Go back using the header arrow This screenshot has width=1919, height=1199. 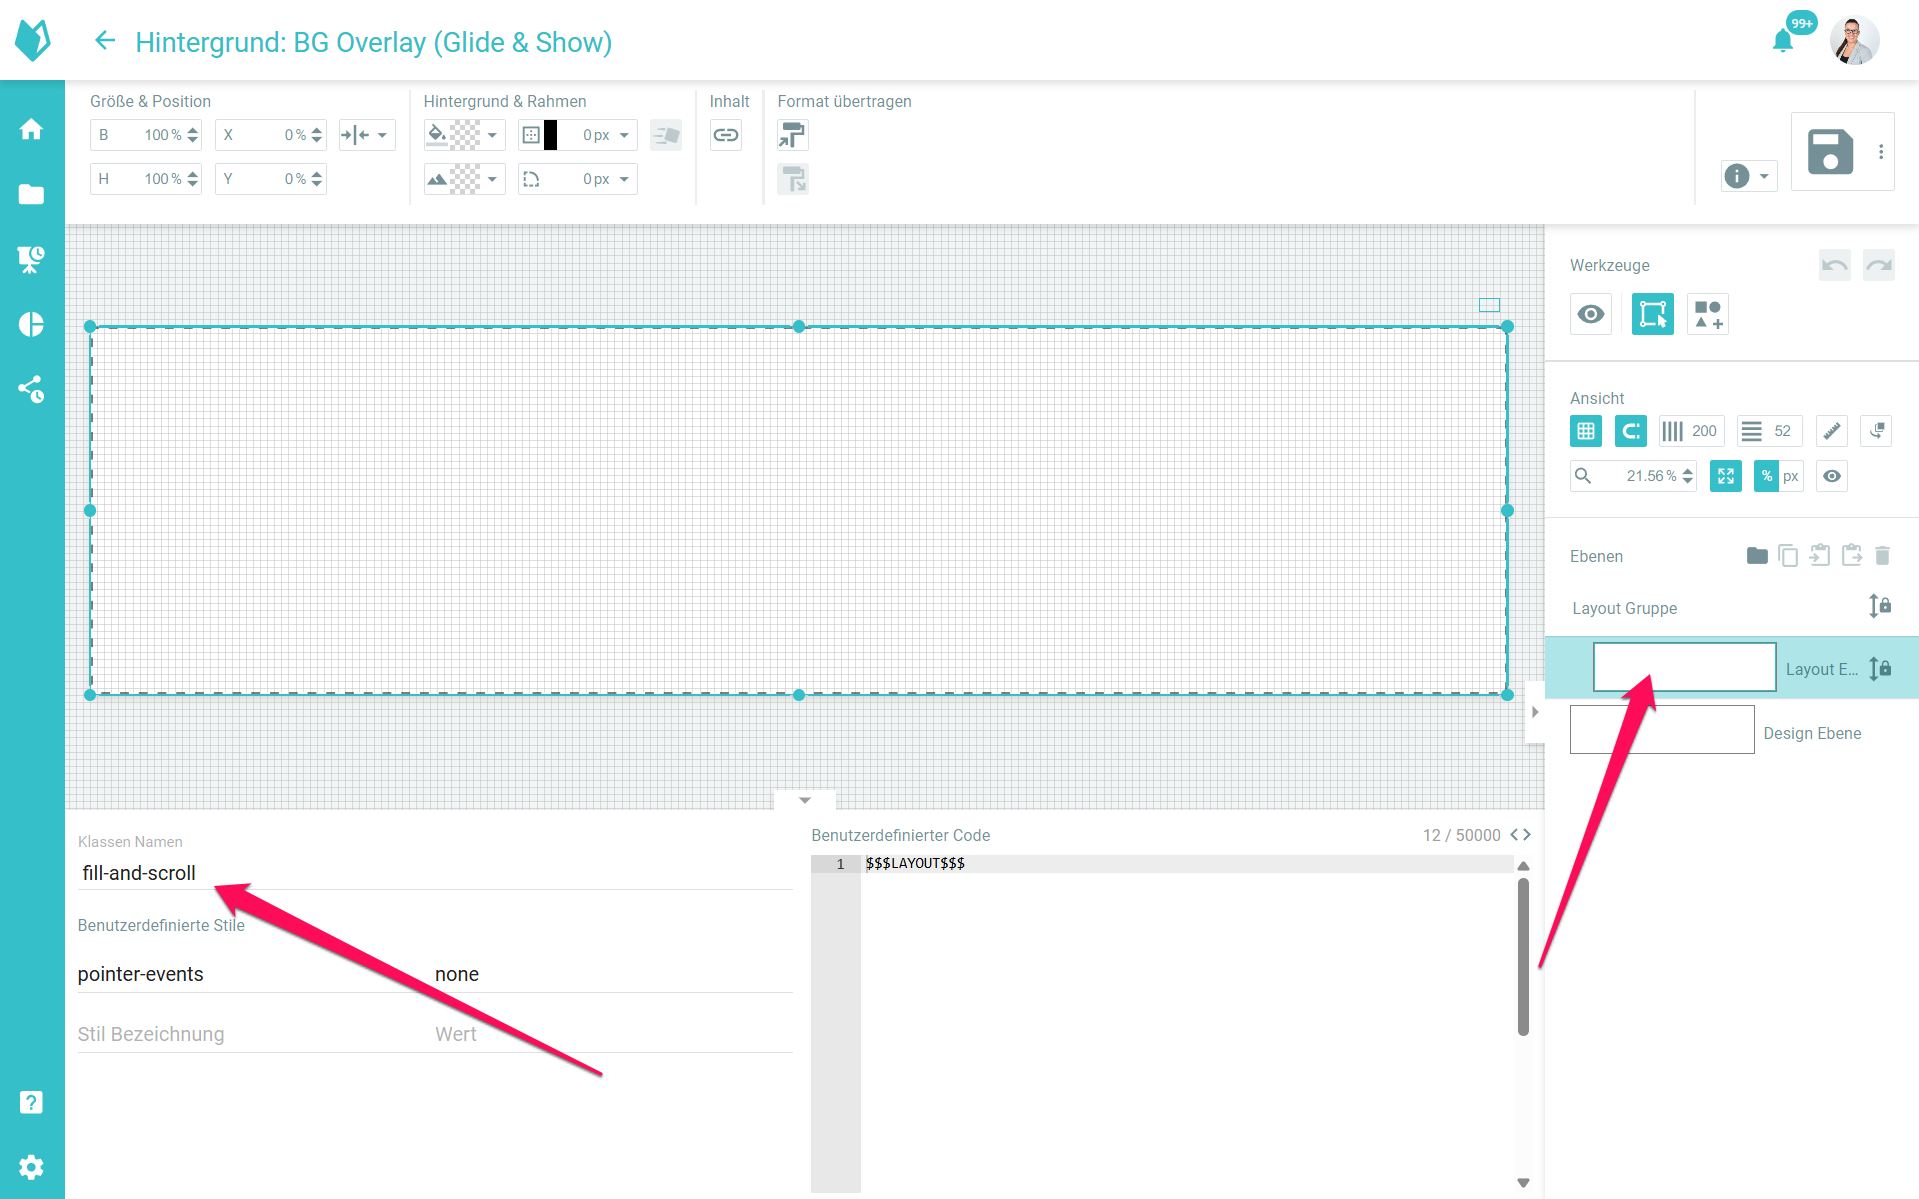104,41
